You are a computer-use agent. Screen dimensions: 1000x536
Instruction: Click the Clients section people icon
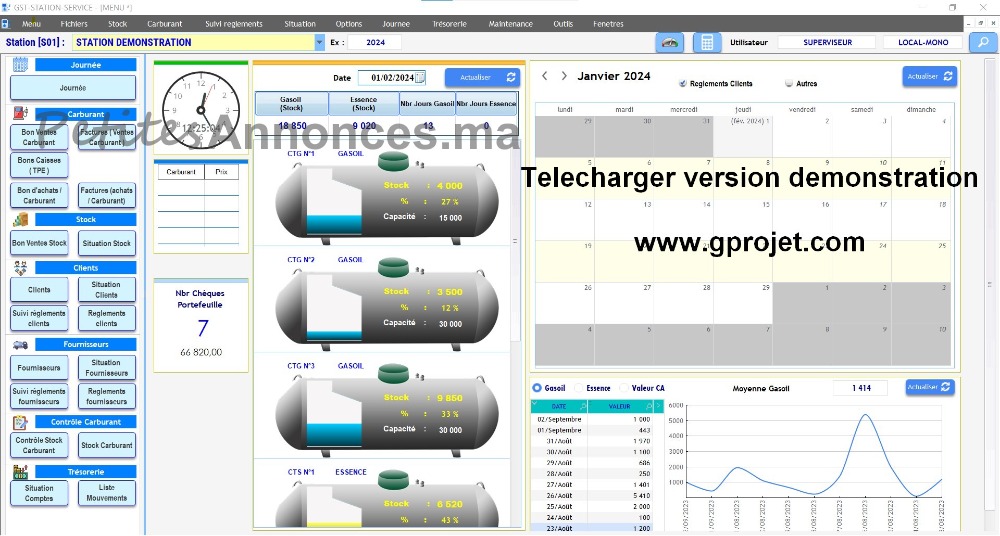click(20, 268)
